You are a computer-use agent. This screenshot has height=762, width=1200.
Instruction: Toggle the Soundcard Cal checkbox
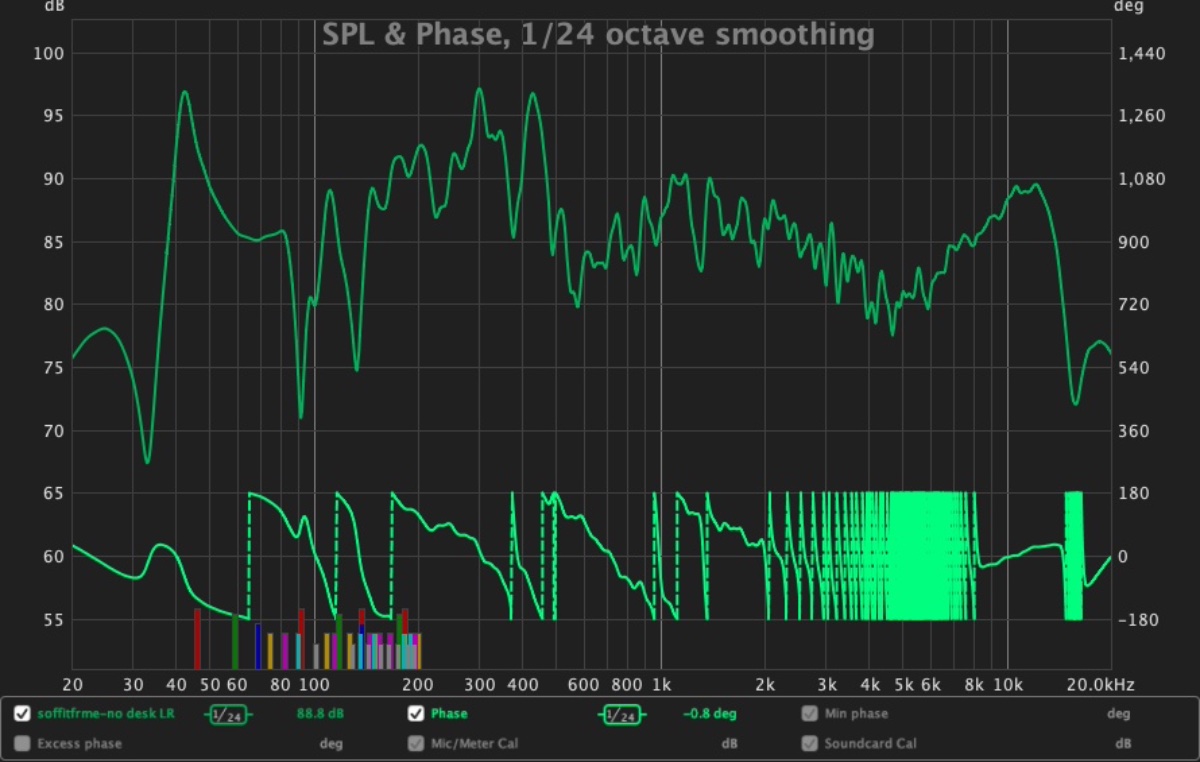(x=808, y=743)
